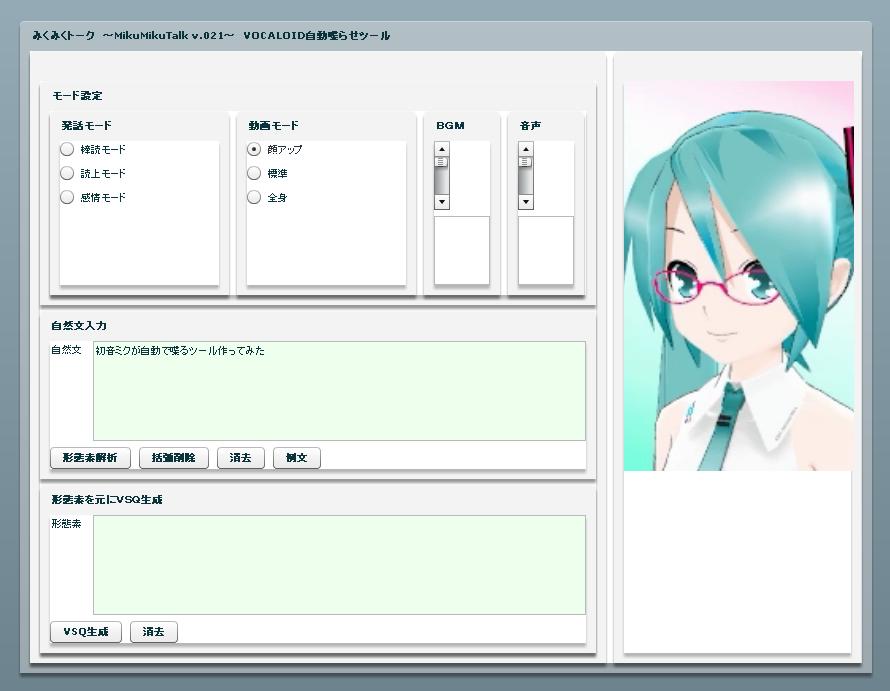Select the 標準 video mode radio button
The image size is (890, 691).
254,173
